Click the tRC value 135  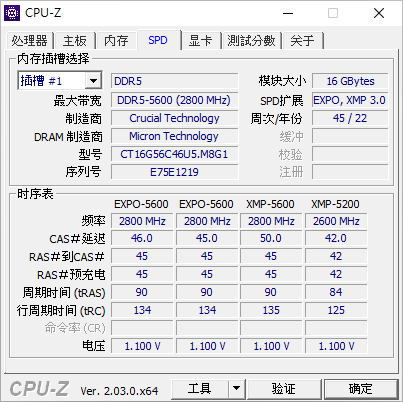(271, 310)
